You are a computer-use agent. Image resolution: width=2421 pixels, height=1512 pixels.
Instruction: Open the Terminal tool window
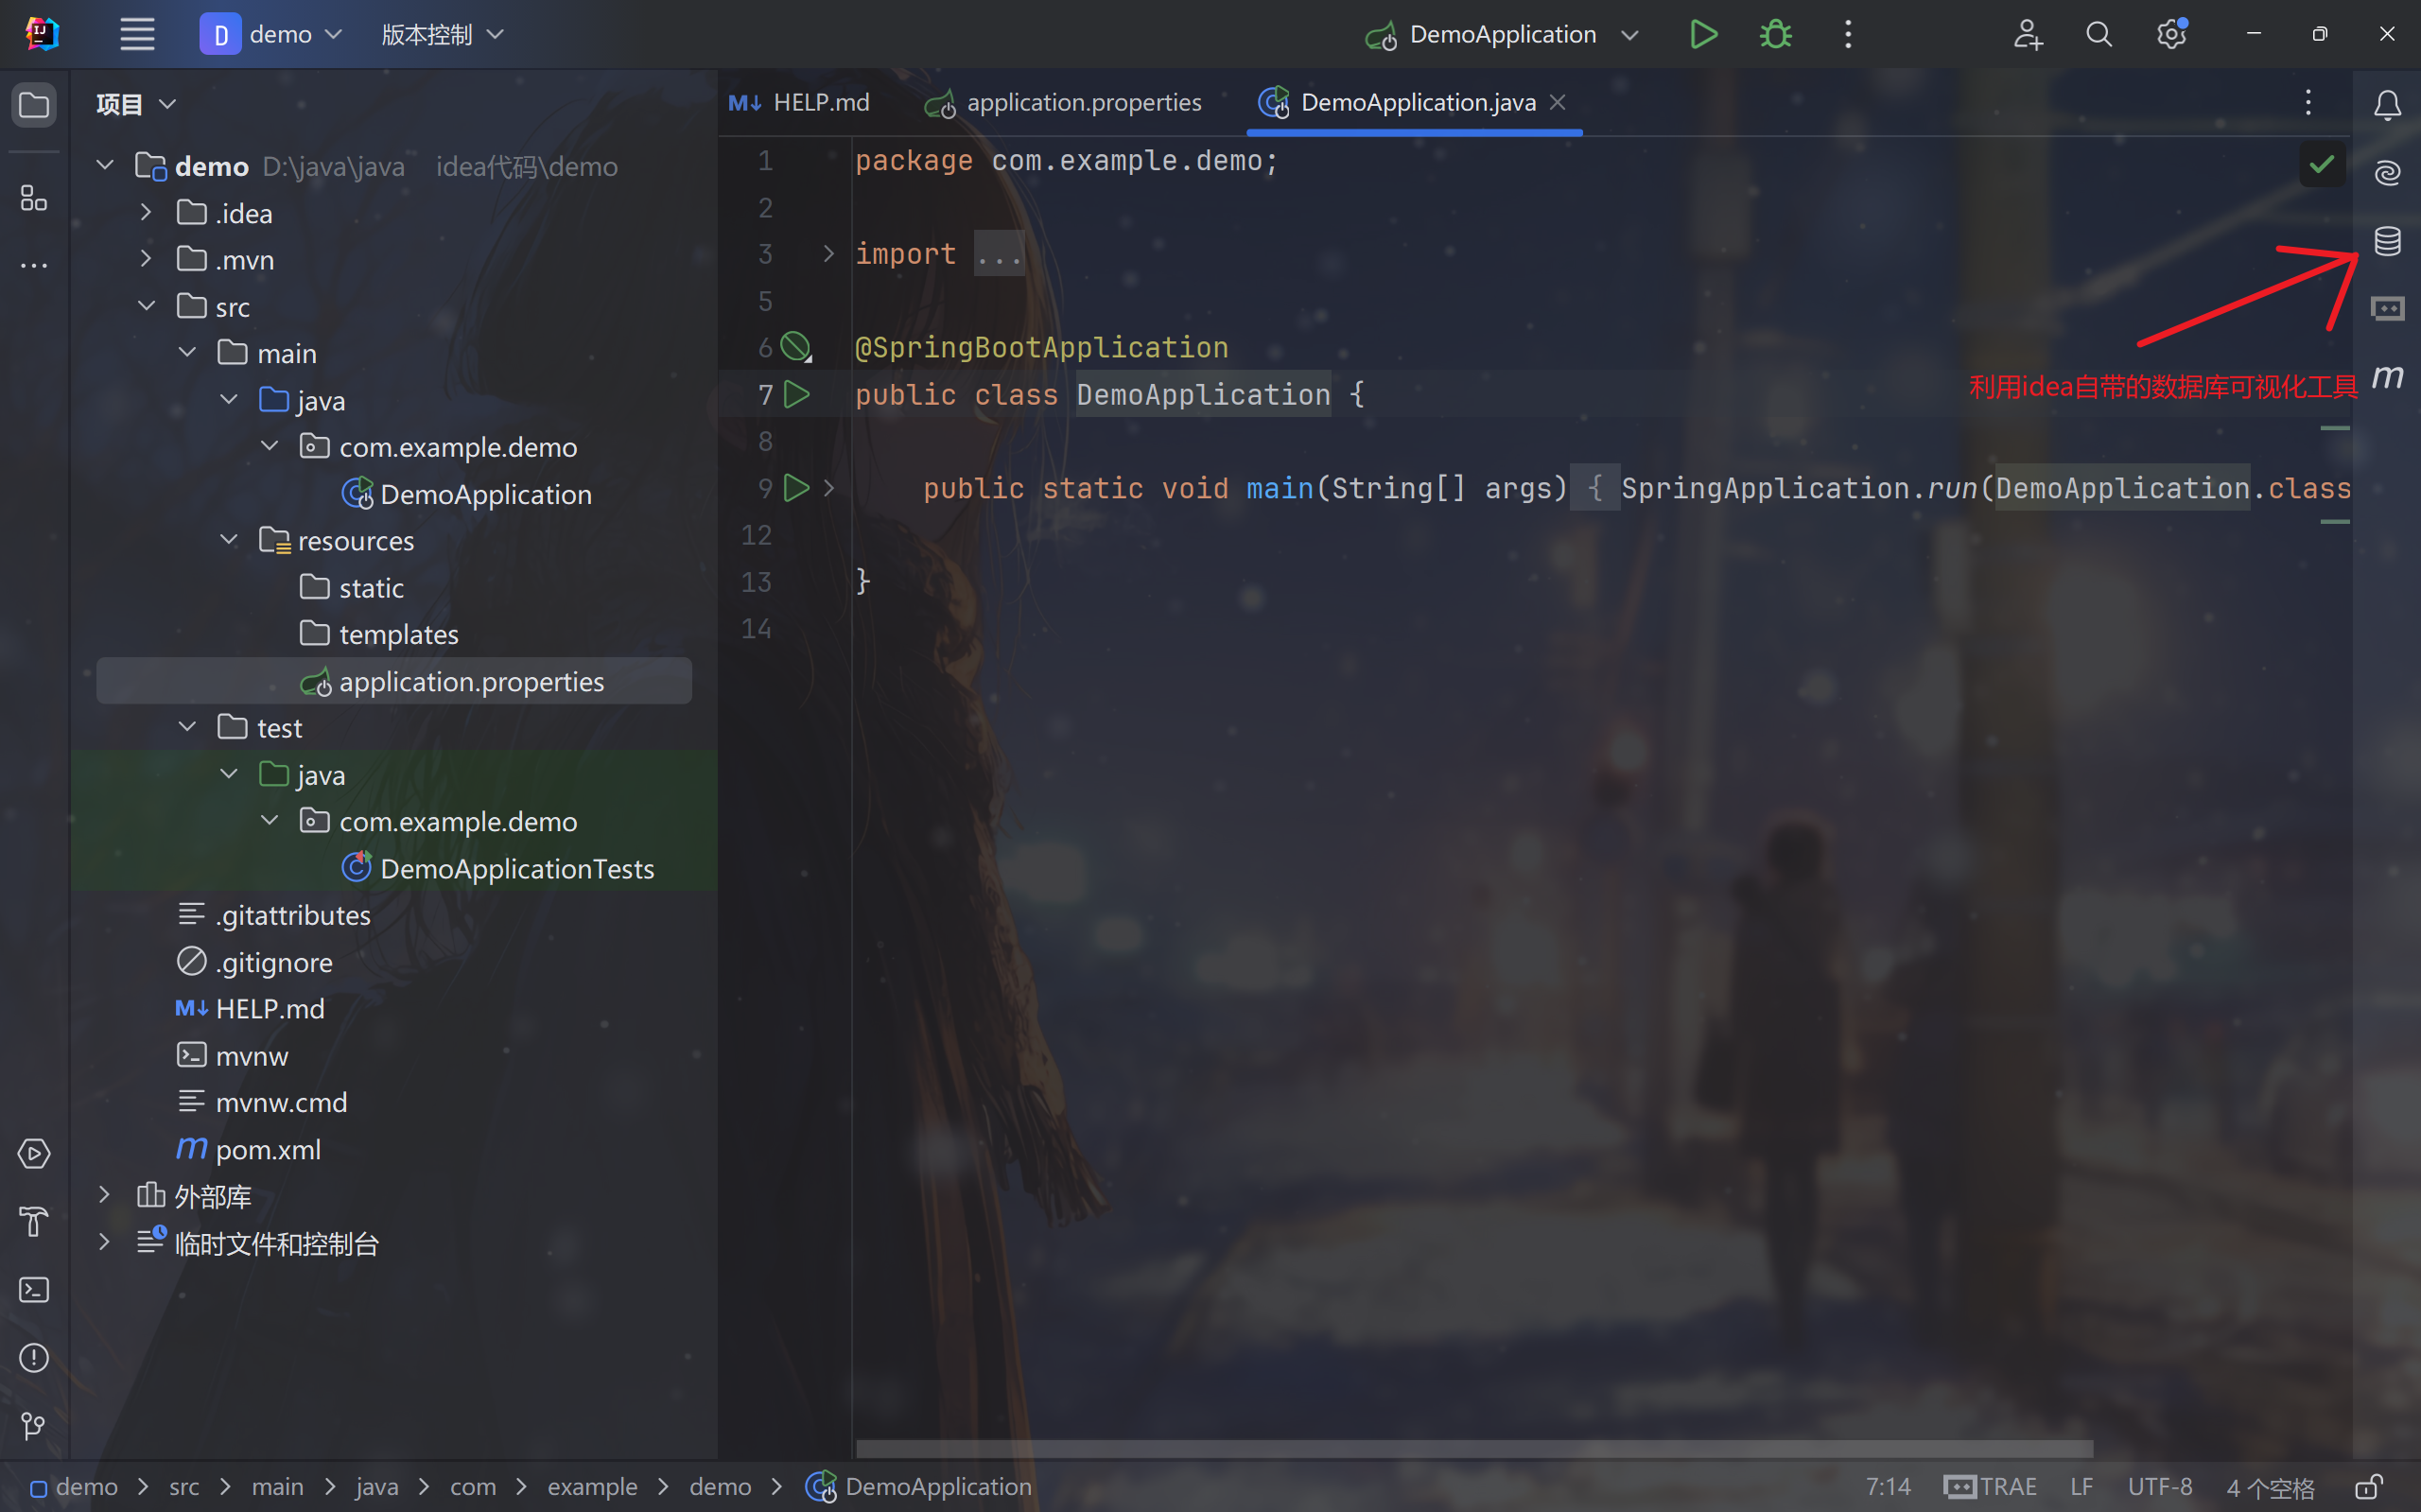pos(34,1290)
